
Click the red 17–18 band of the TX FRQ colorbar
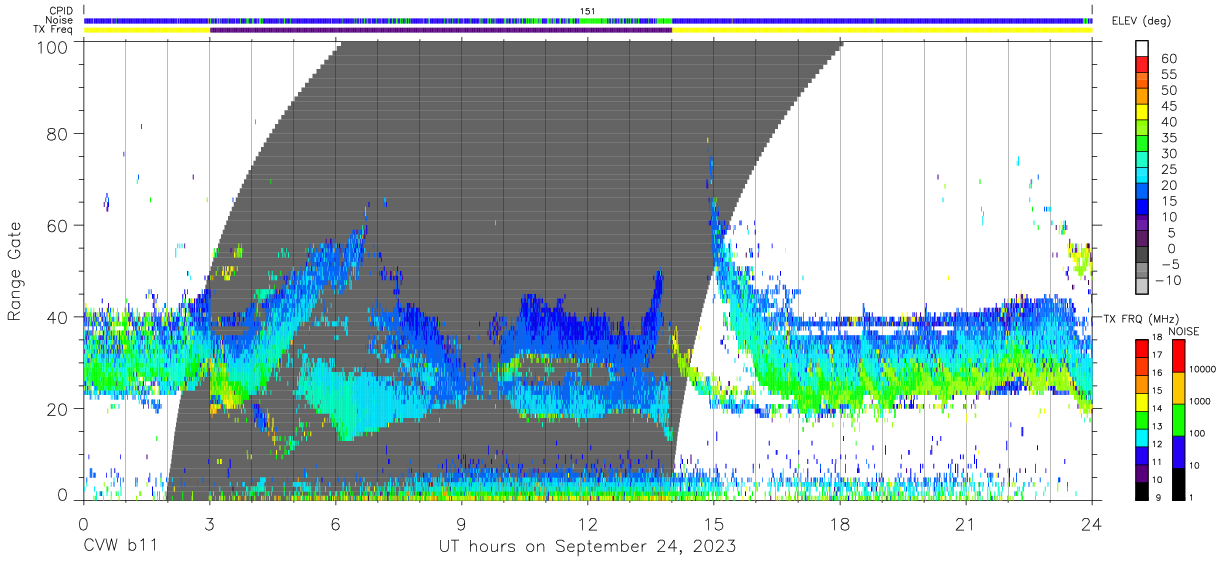1142,348
